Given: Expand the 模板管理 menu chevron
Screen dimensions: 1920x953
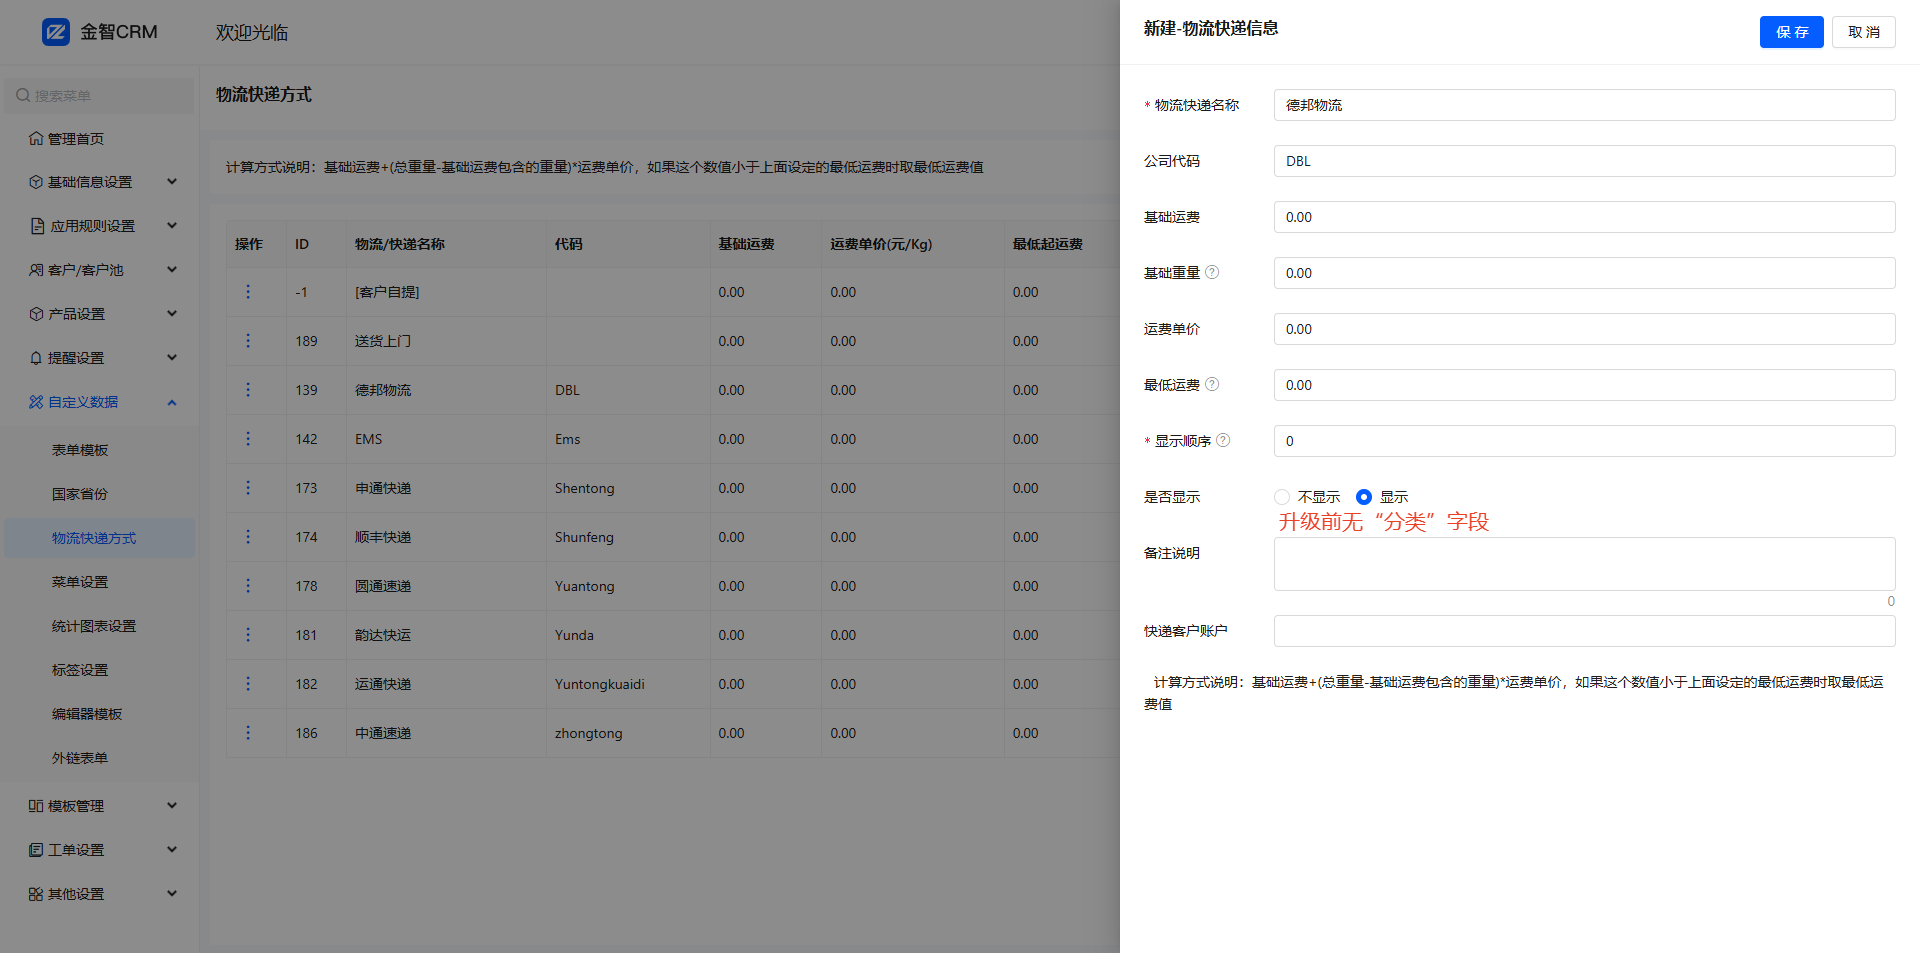Looking at the screenshot, I should (x=172, y=806).
